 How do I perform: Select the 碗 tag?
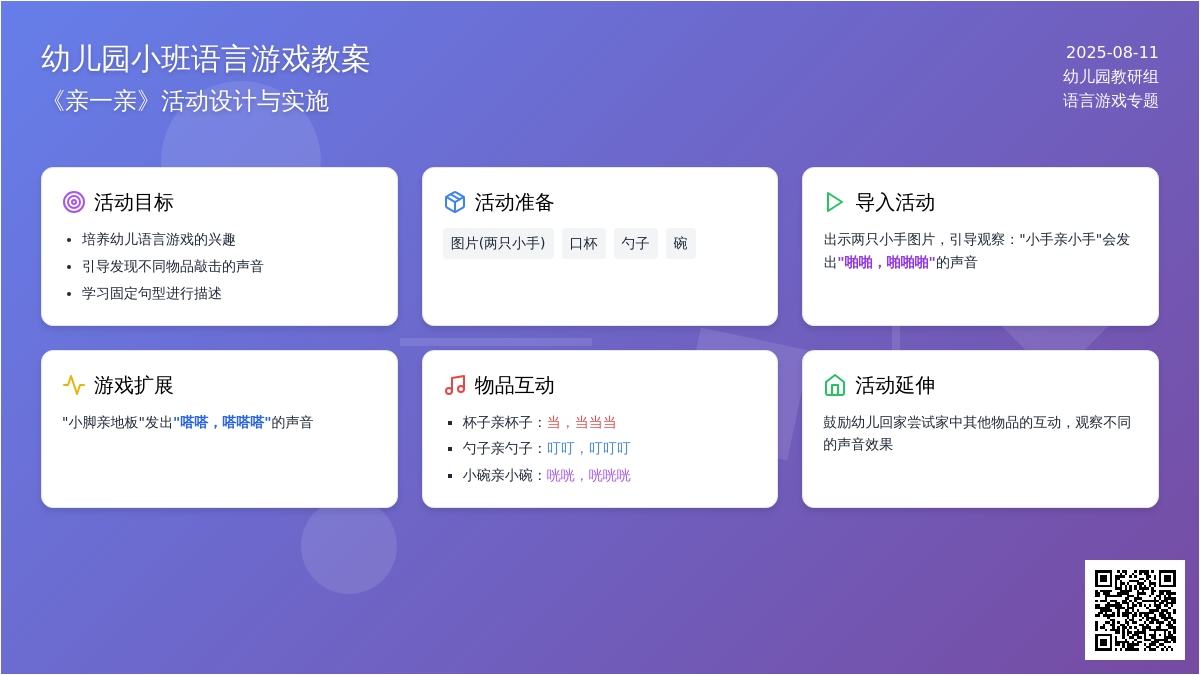(x=681, y=243)
